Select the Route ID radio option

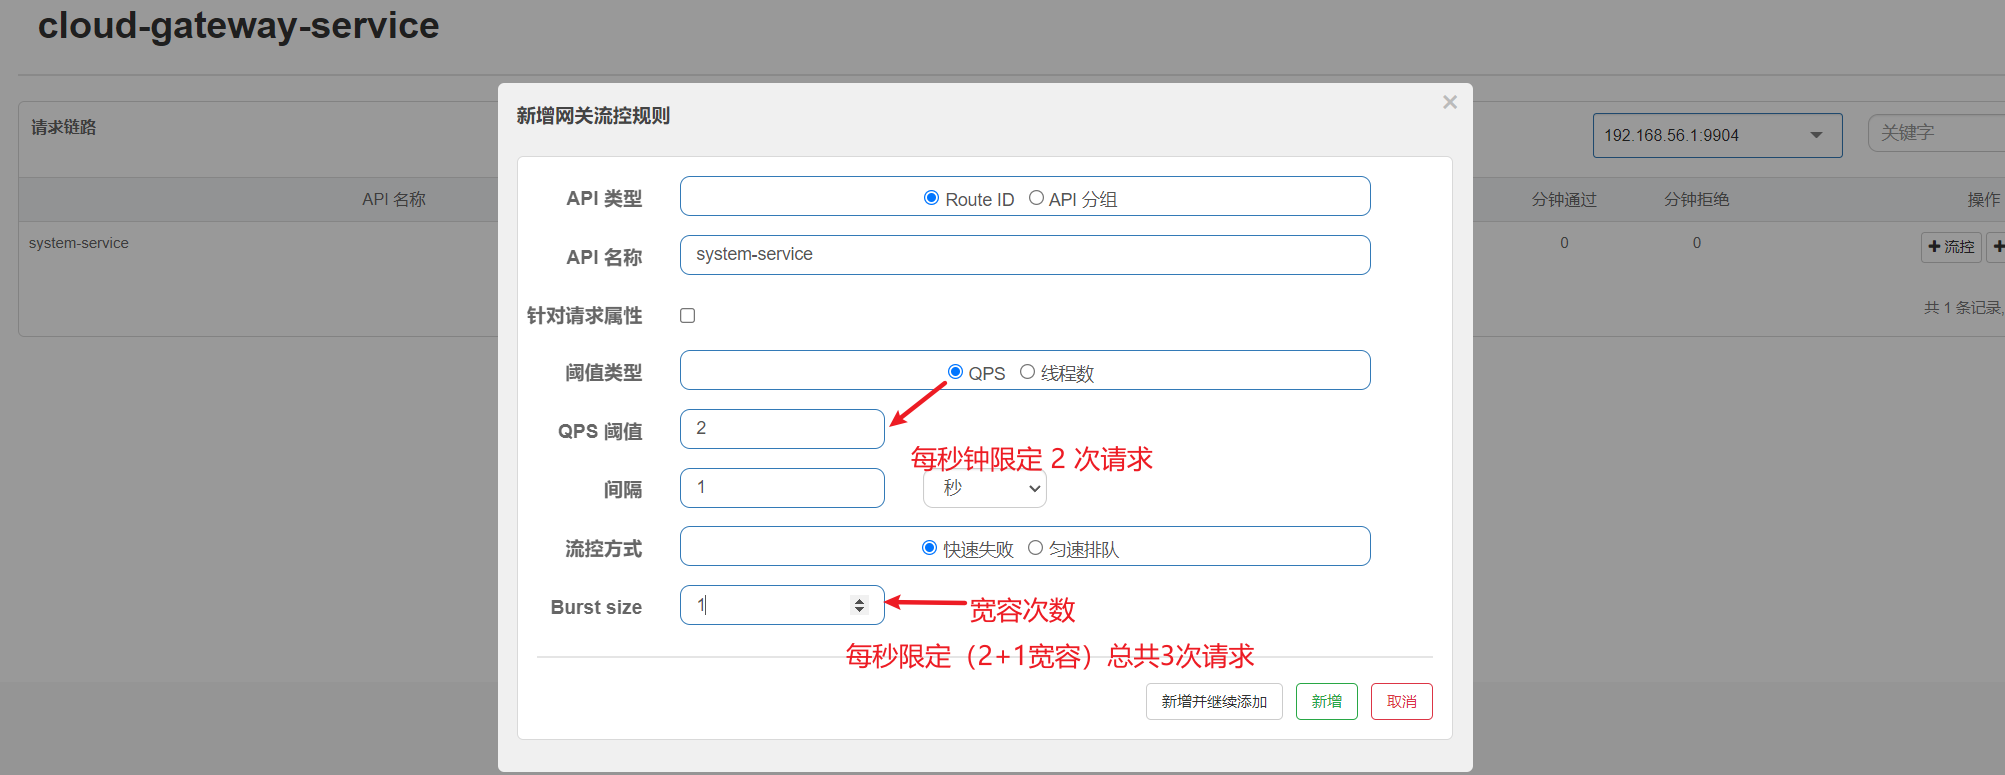[x=931, y=198]
